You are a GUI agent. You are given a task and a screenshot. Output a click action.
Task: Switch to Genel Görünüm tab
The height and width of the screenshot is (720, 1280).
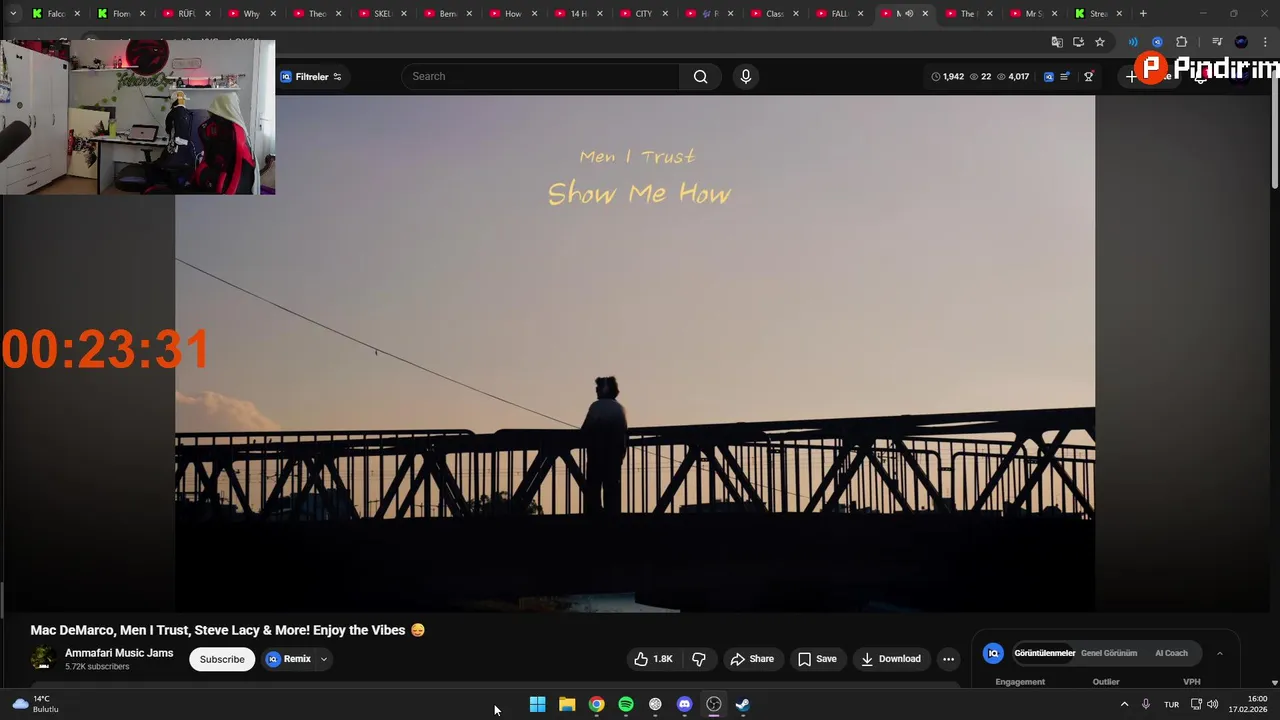tap(1109, 653)
